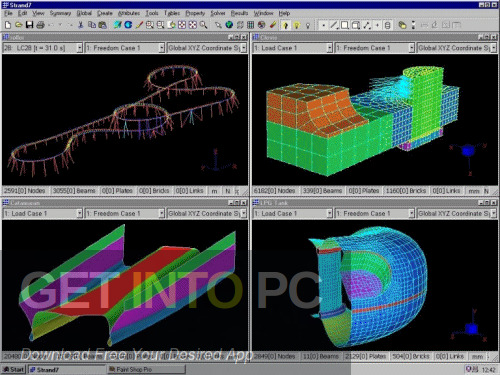The height and width of the screenshot is (375, 500).
Task: Open the Tables menu
Action: (x=172, y=13)
